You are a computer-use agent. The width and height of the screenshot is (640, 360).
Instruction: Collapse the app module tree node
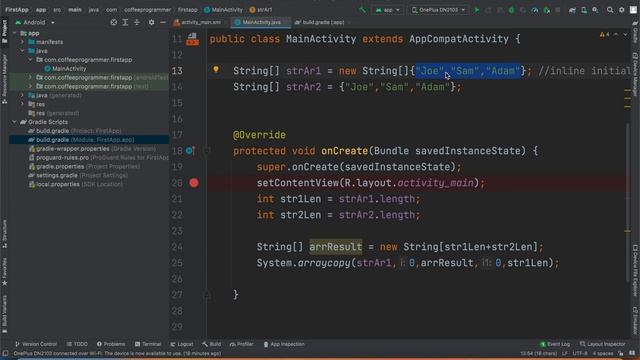[x=15, y=33]
